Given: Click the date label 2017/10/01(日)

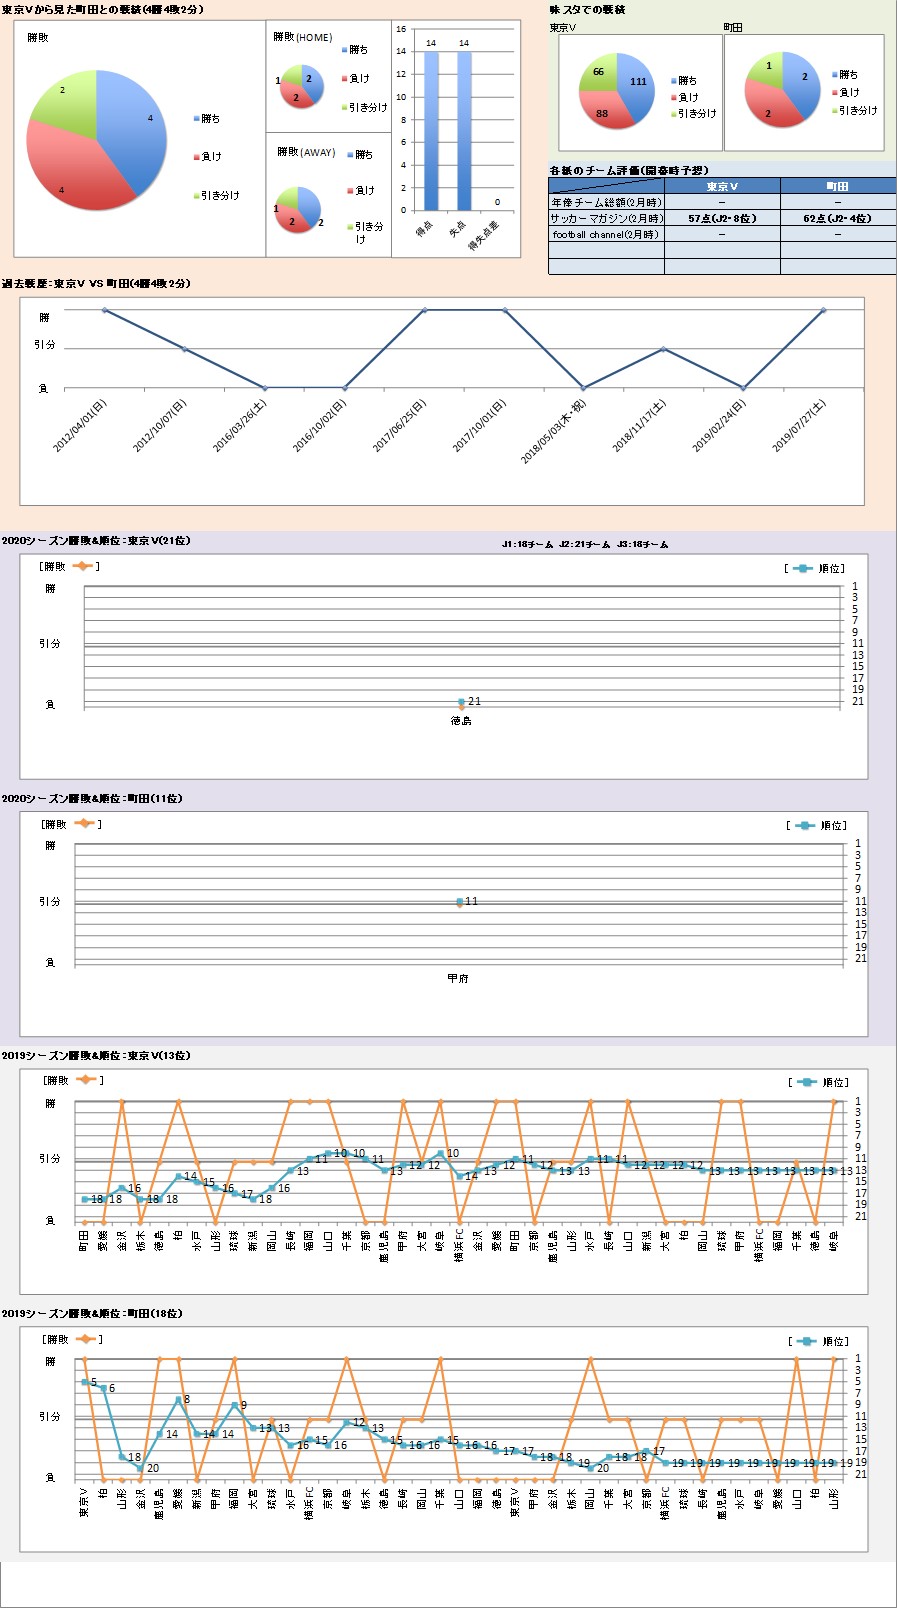Looking at the screenshot, I should [480, 426].
